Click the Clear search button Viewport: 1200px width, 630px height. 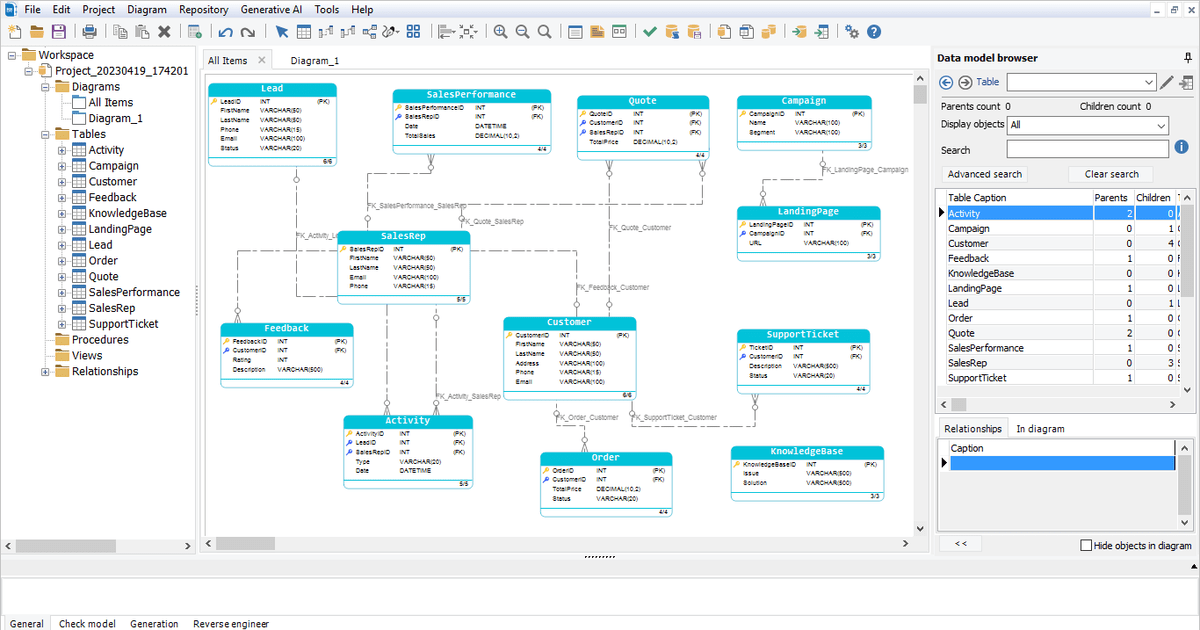click(1110, 173)
